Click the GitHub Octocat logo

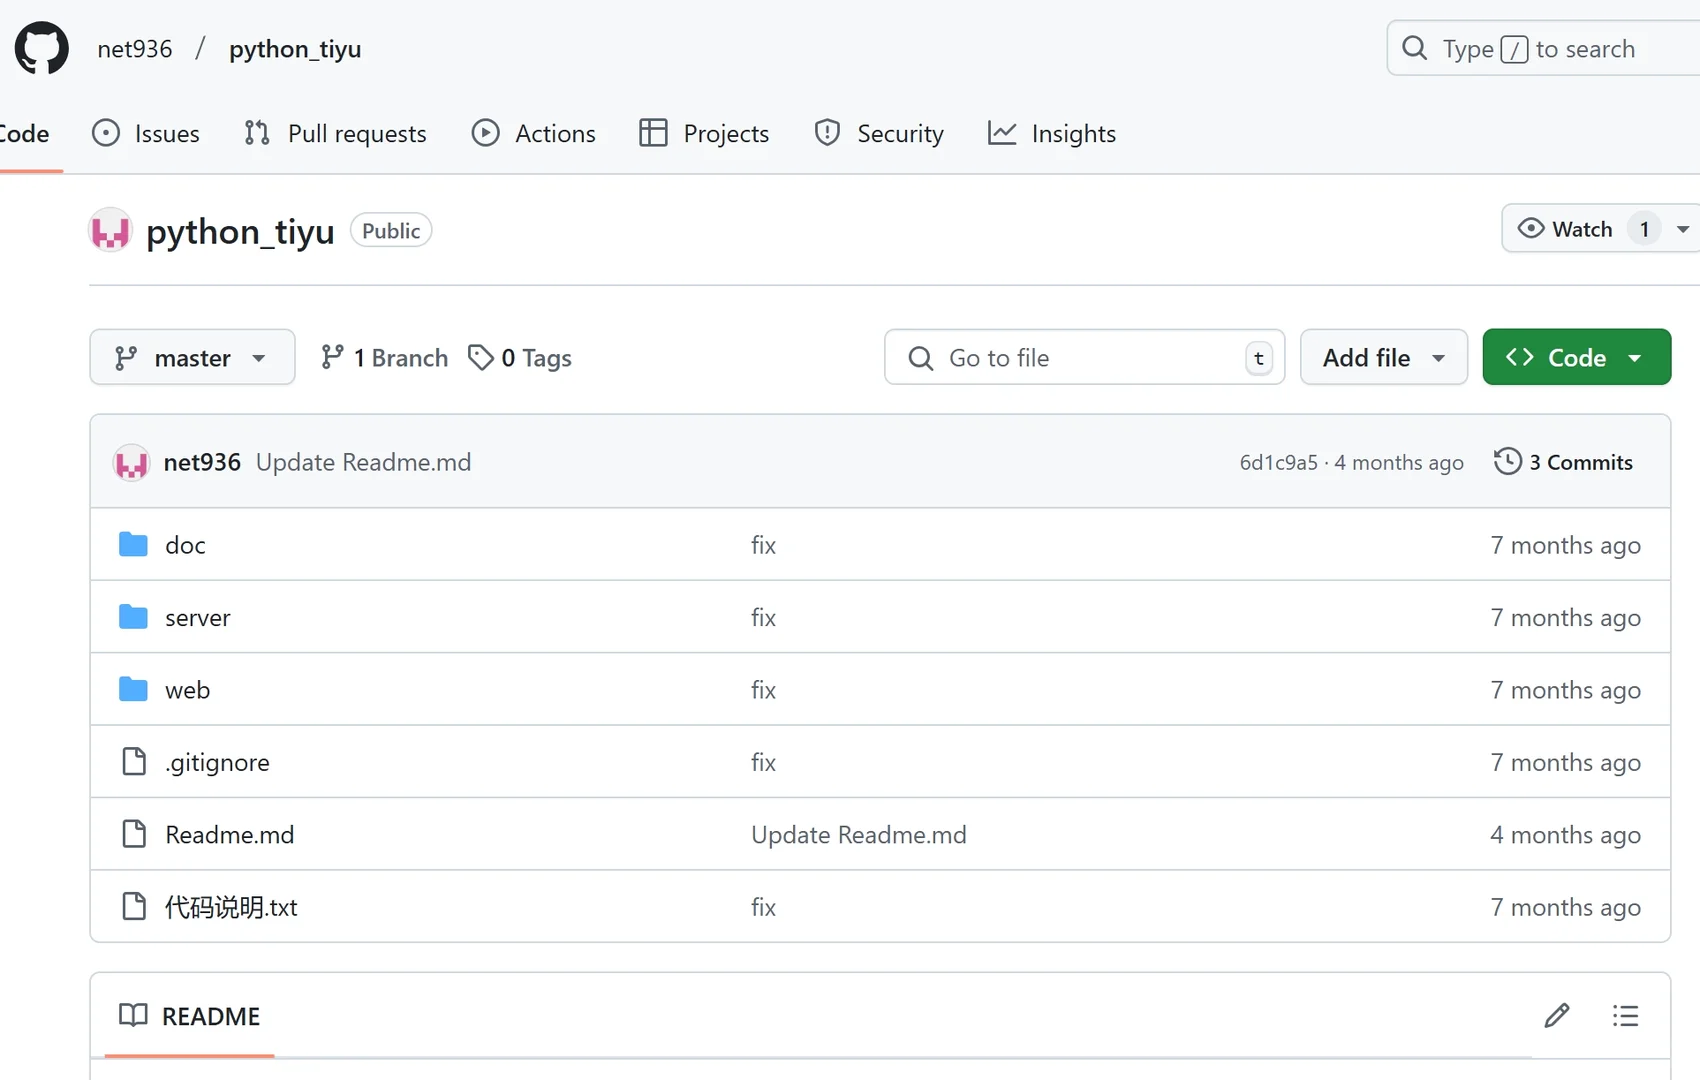tap(42, 48)
